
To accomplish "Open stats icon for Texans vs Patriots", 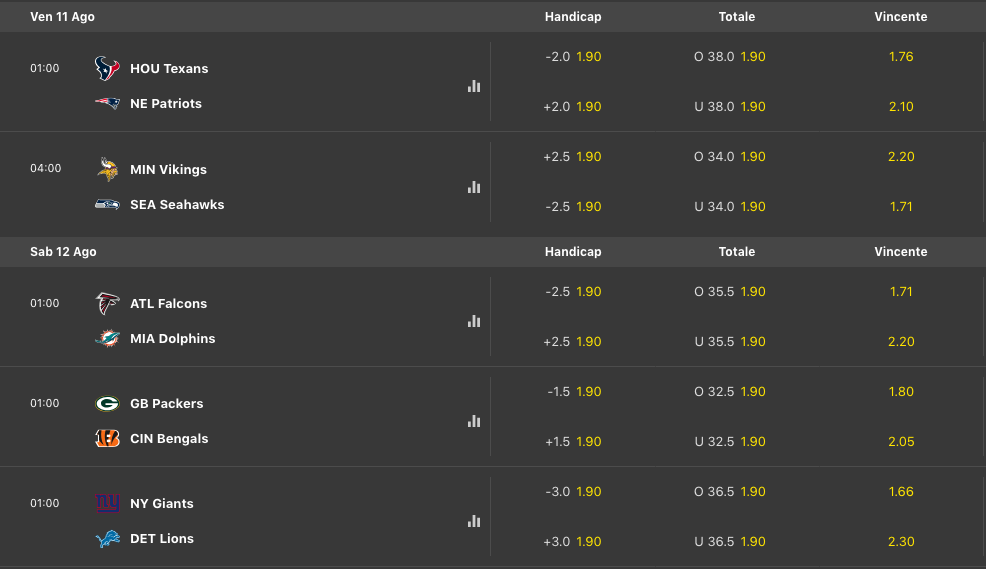I will click(474, 86).
